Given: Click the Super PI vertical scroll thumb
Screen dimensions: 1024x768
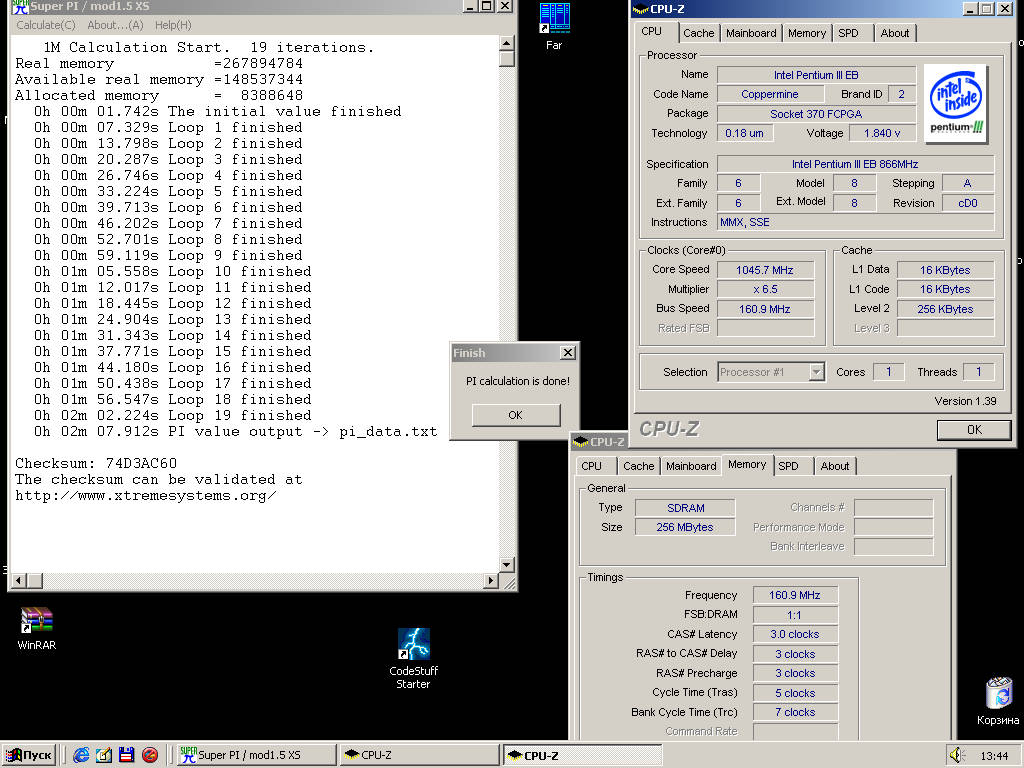Looking at the screenshot, I should click(x=507, y=59).
